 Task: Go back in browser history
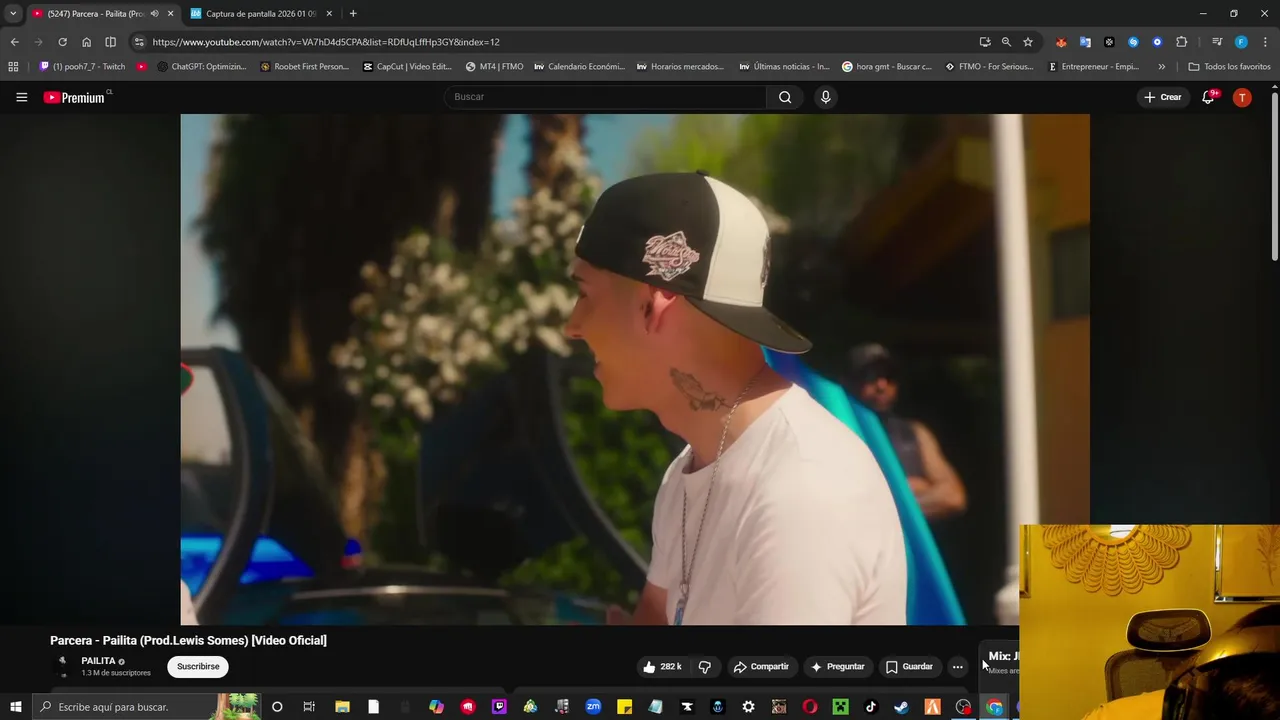[x=14, y=42]
